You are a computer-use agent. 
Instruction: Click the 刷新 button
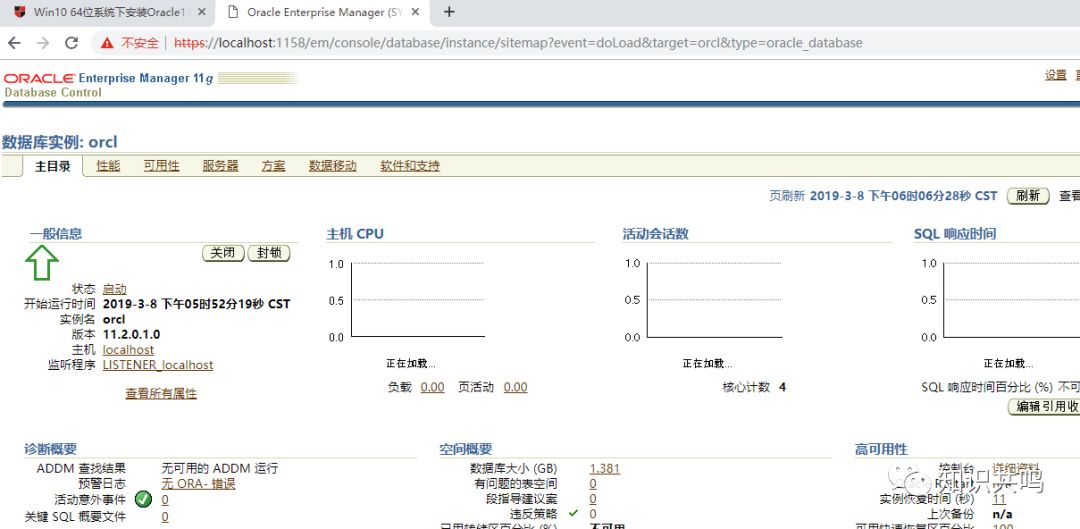tap(1028, 196)
